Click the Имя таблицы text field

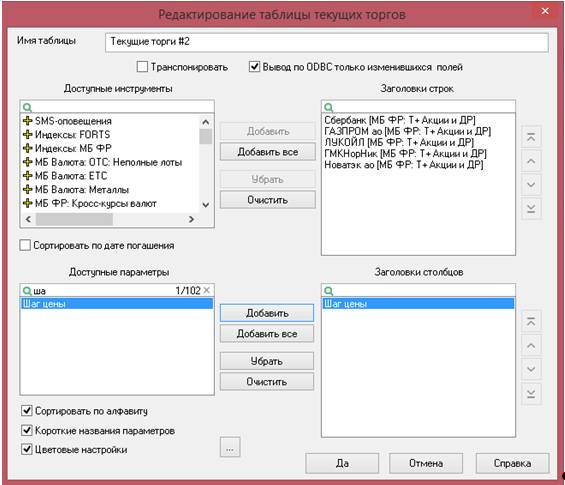pos(327,42)
